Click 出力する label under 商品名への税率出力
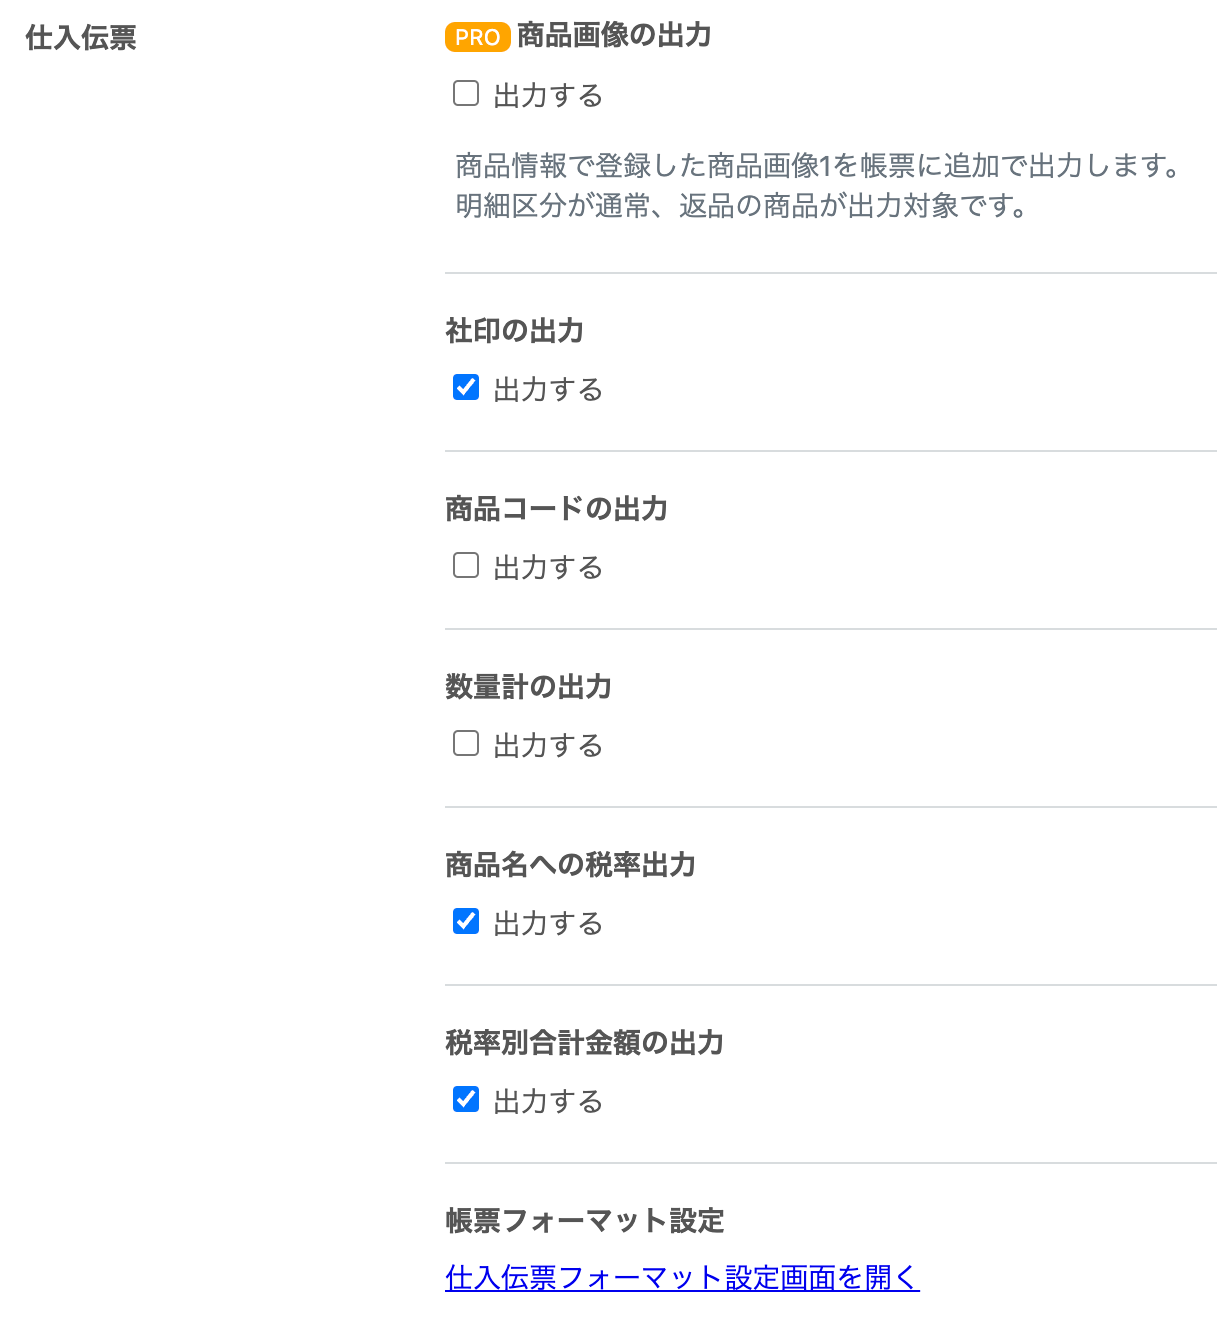This screenshot has height=1318, width=1217. 548,924
